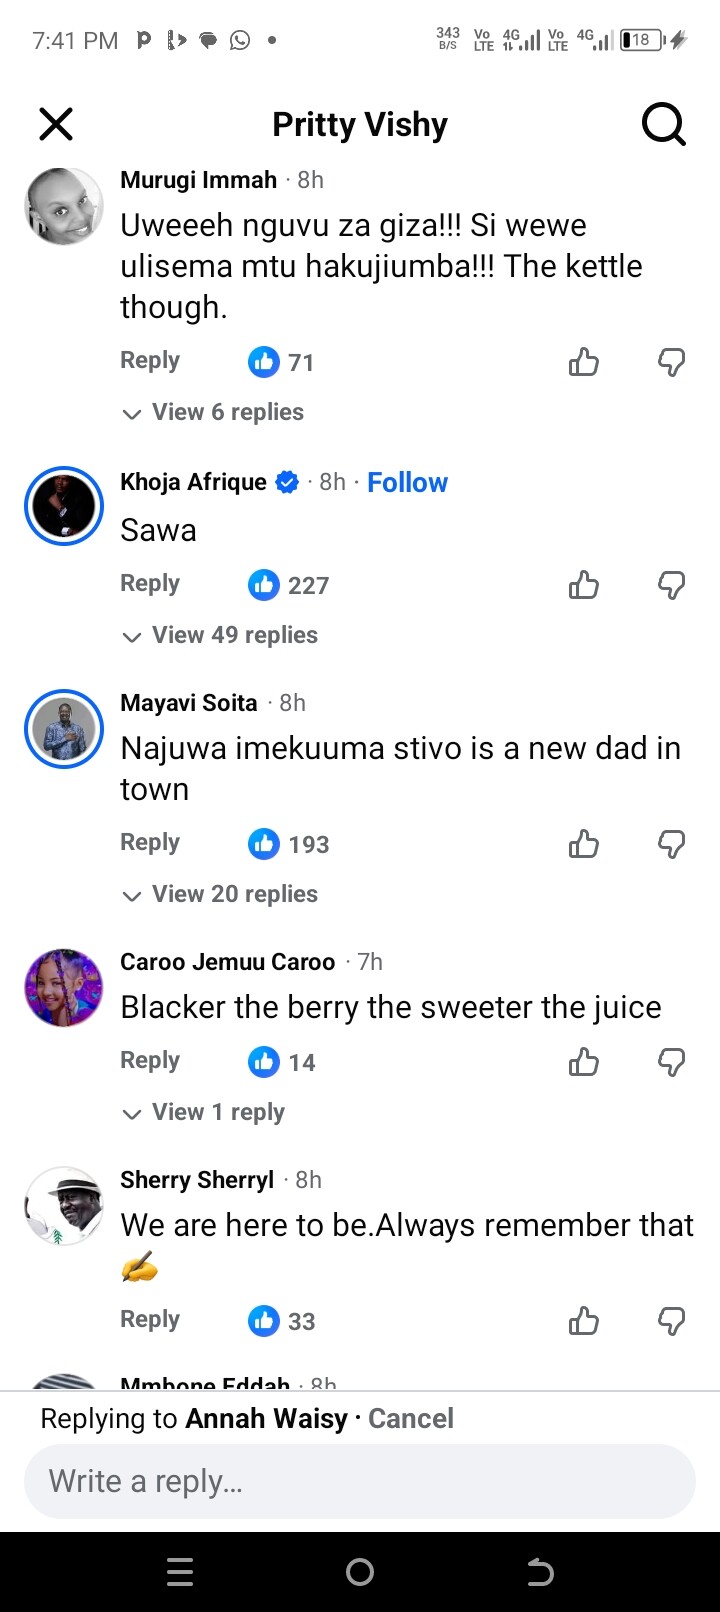Thumbs up Mayavi Soita's comment
The image size is (720, 1612).
584,844
